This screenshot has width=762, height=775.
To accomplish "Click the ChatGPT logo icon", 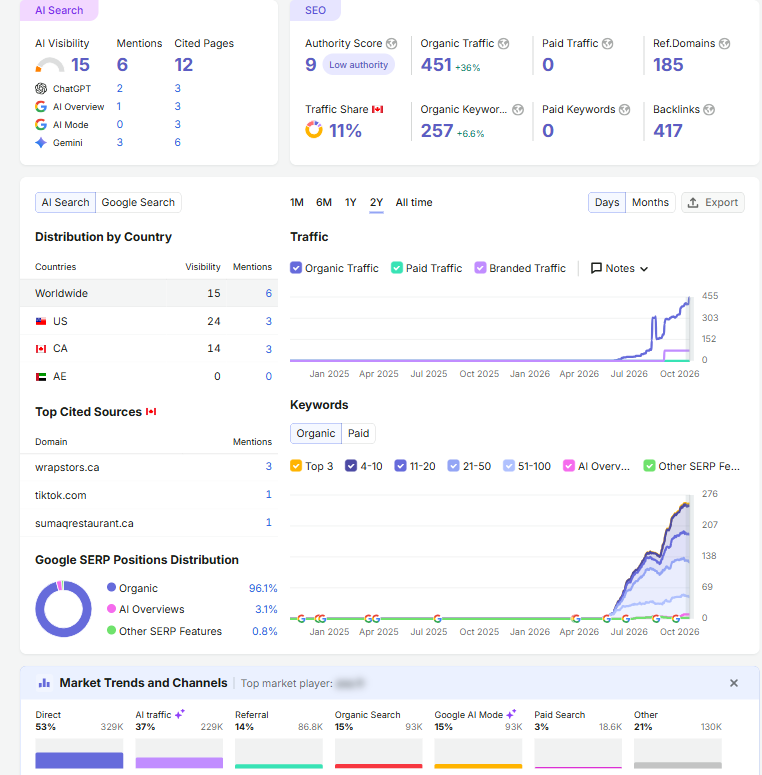I will [41, 88].
